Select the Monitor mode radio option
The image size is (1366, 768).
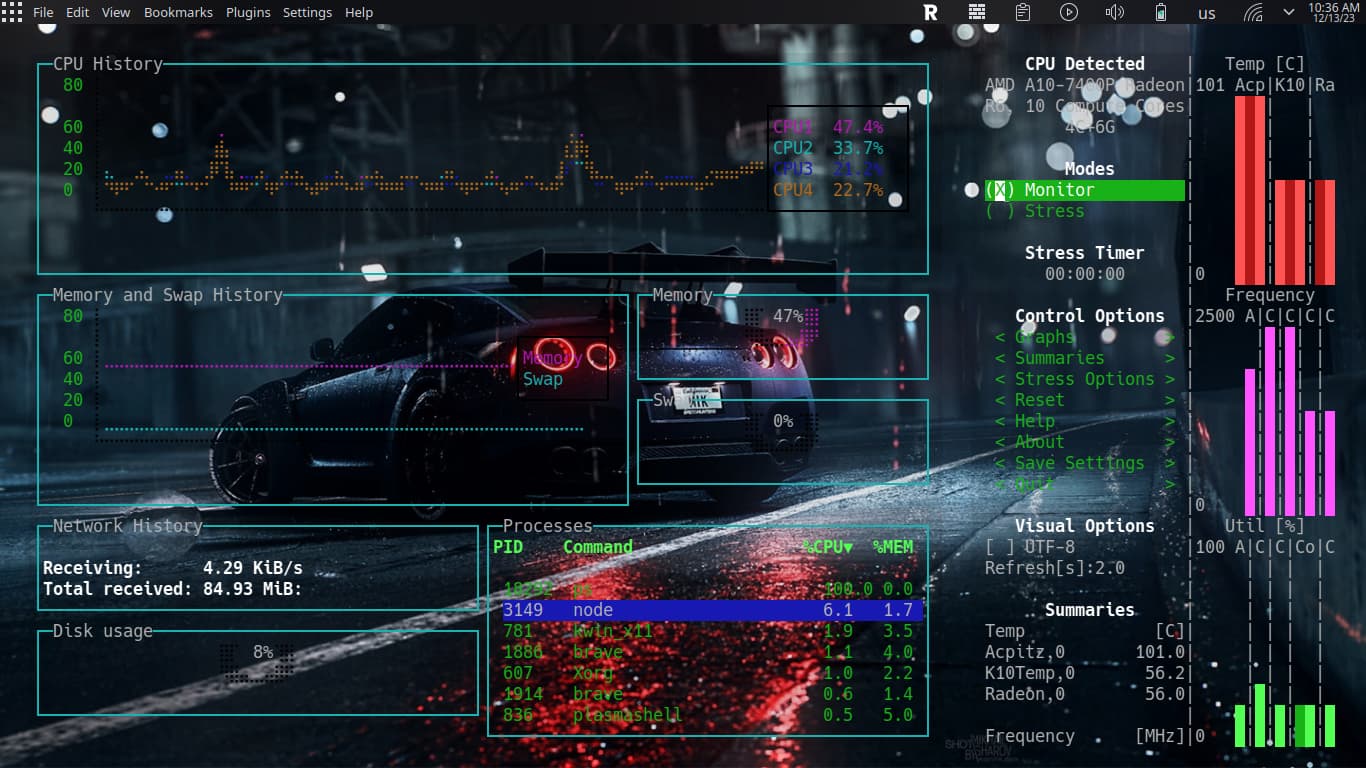[1085, 190]
